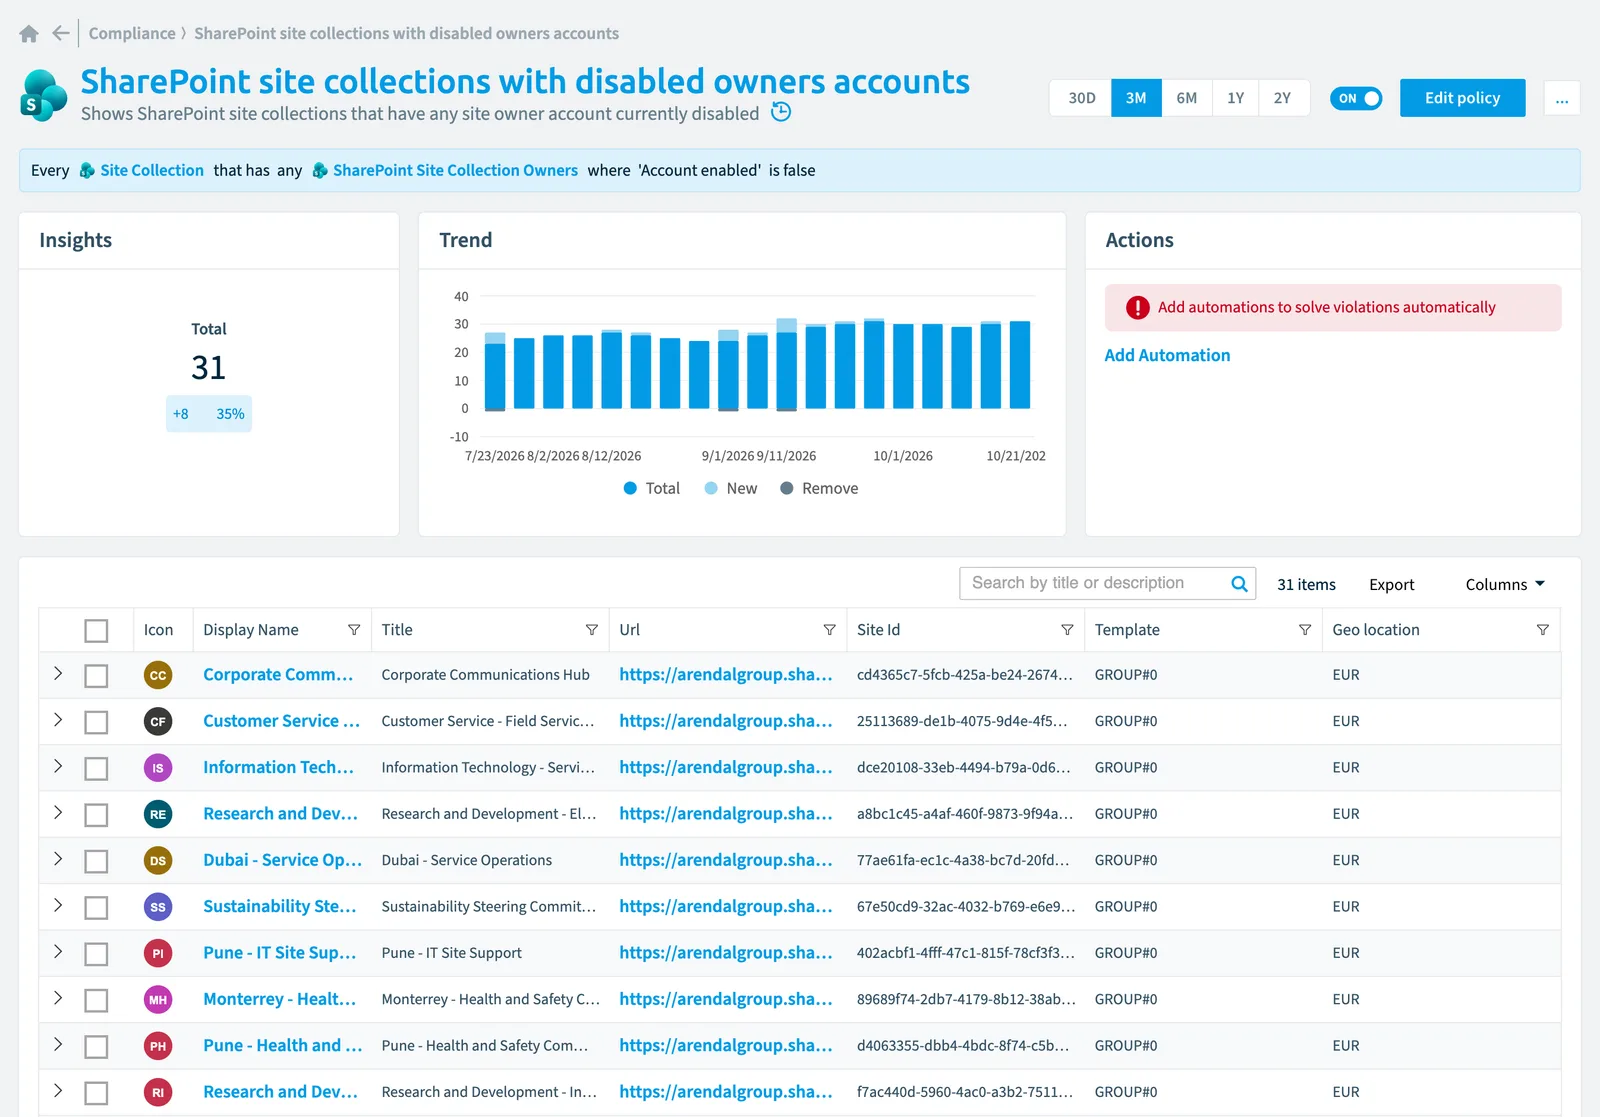Tick the Pune - IT Site Support checkbox
The width and height of the screenshot is (1600, 1117).
pyautogui.click(x=96, y=954)
